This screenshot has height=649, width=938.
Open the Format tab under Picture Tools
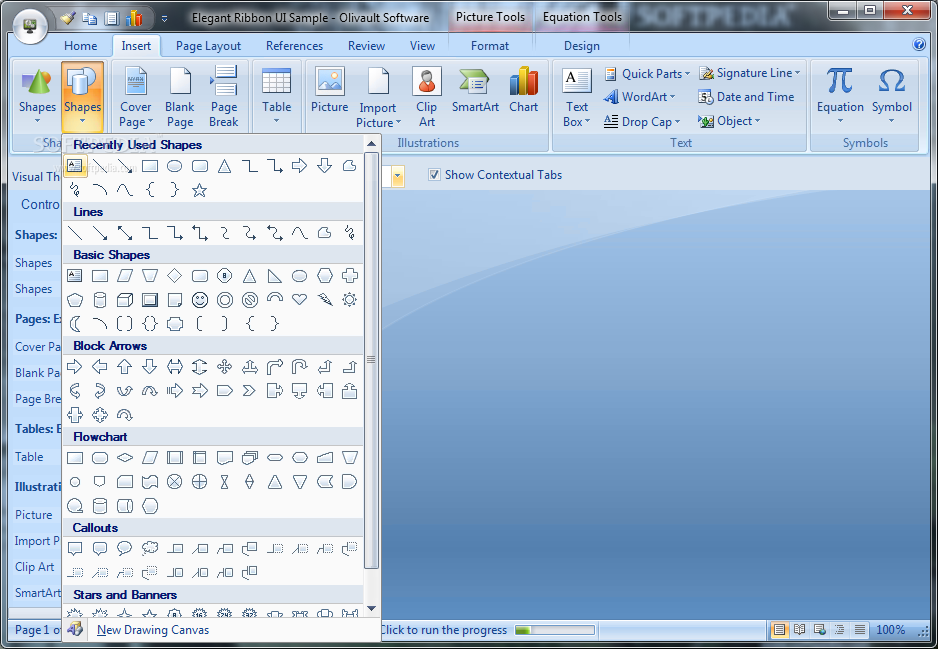point(489,45)
